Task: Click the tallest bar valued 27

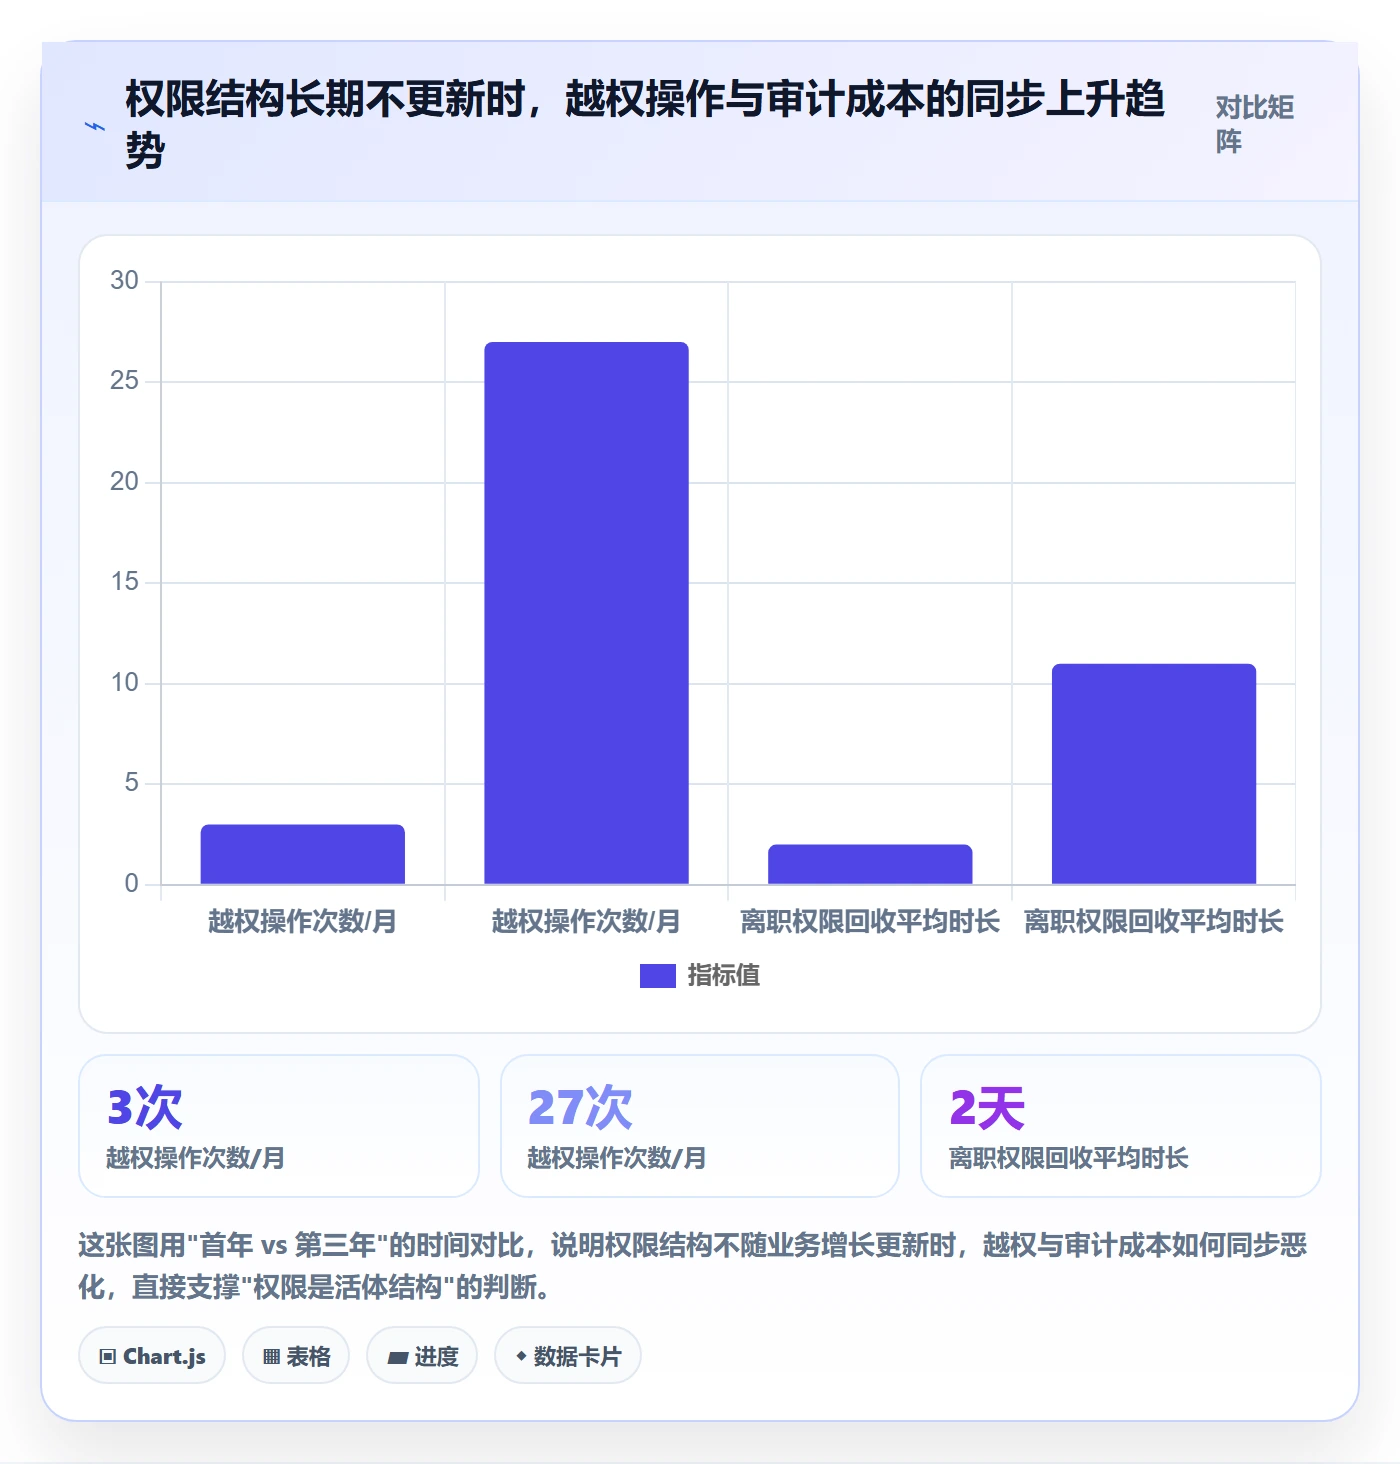Action: pyautogui.click(x=587, y=613)
